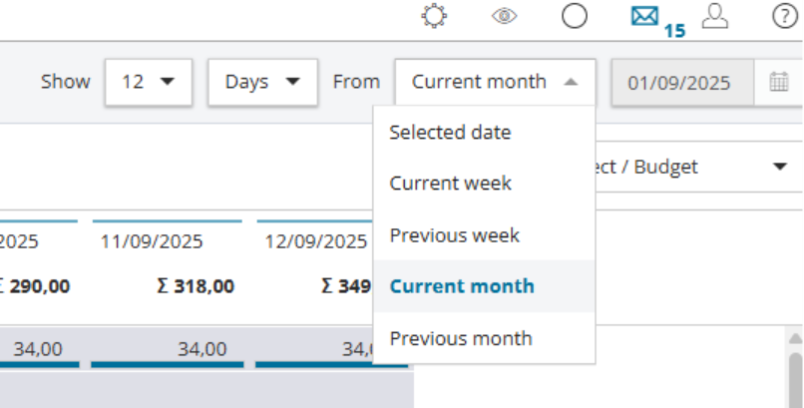The image size is (804, 408).
Task: Open messages envelope with 15 unread
Action: pyautogui.click(x=645, y=16)
